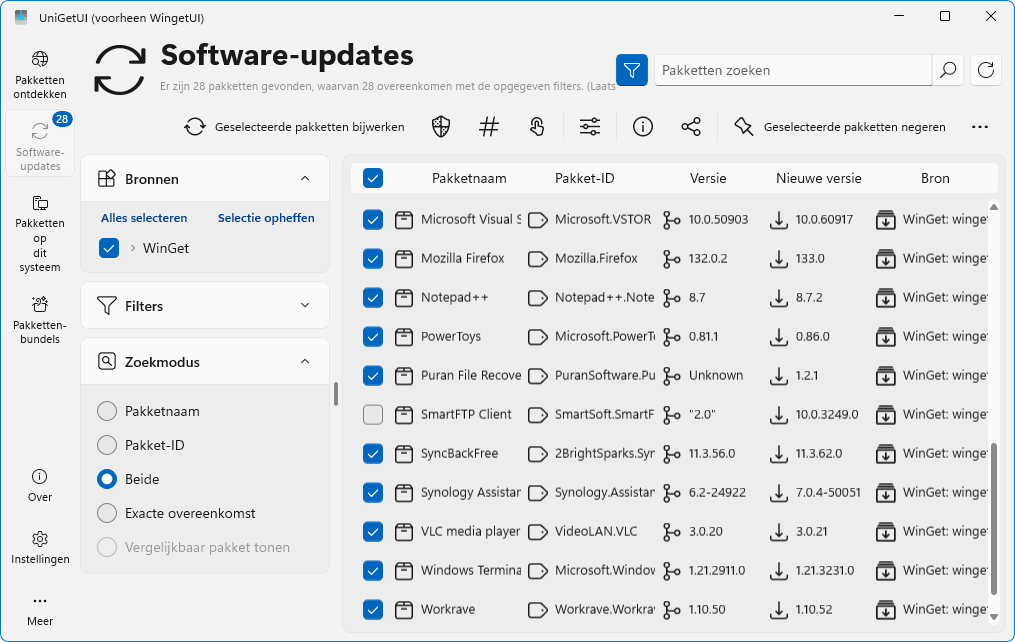Screen dimensions: 1015x642
Task: Sort by the Versie column header
Action: click(708, 179)
